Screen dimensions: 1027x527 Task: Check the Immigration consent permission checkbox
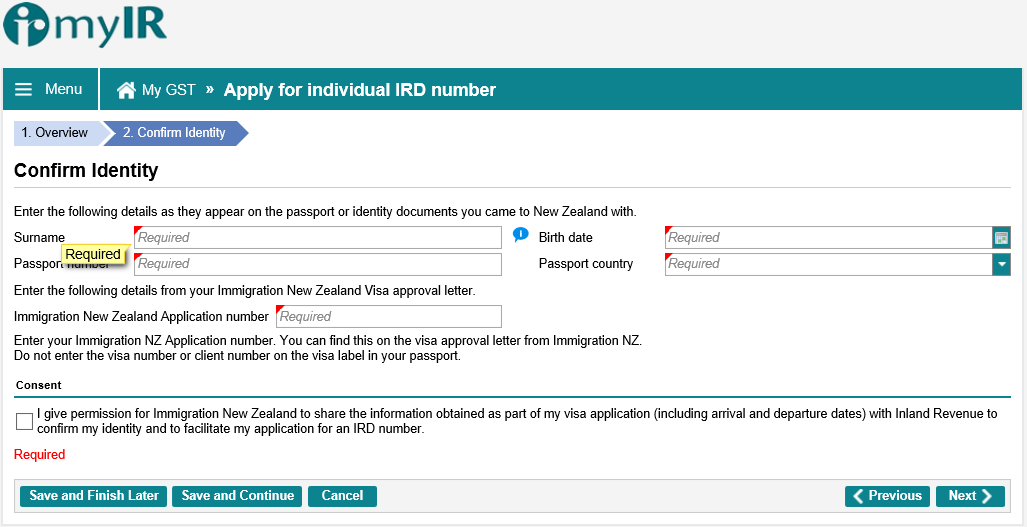click(x=25, y=421)
